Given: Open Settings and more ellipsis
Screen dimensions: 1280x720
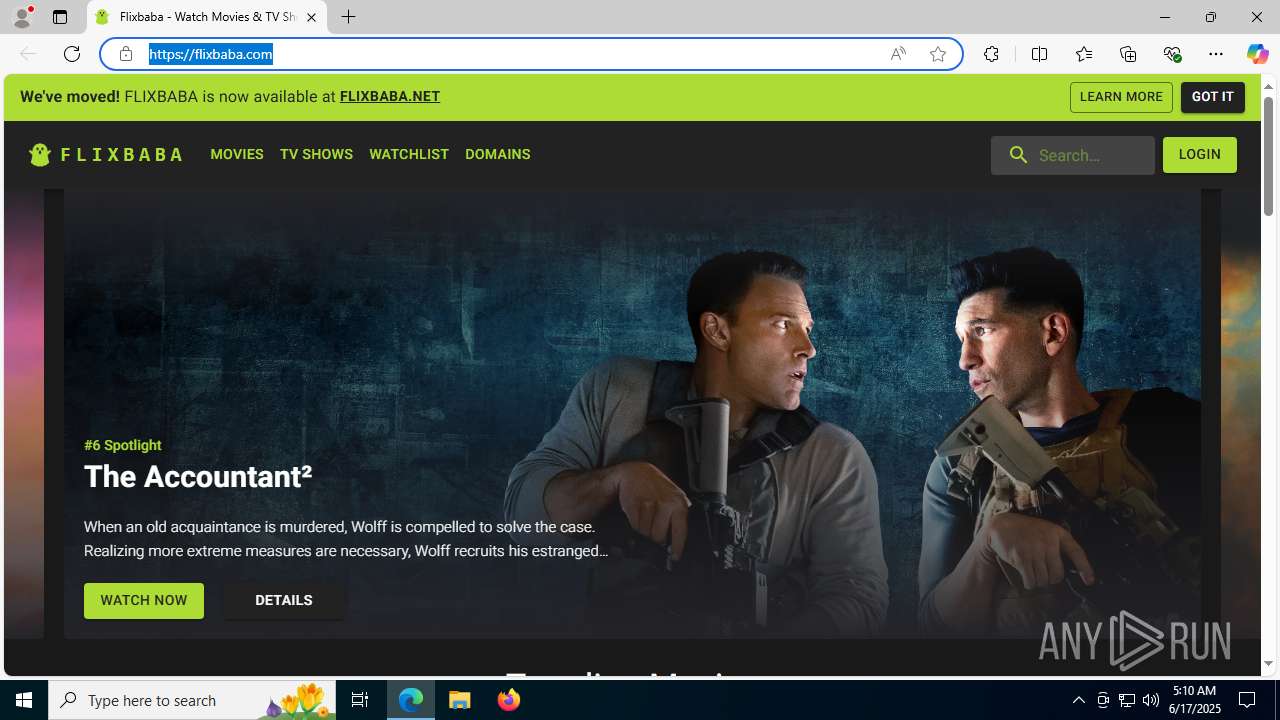Looking at the screenshot, I should (x=1216, y=54).
